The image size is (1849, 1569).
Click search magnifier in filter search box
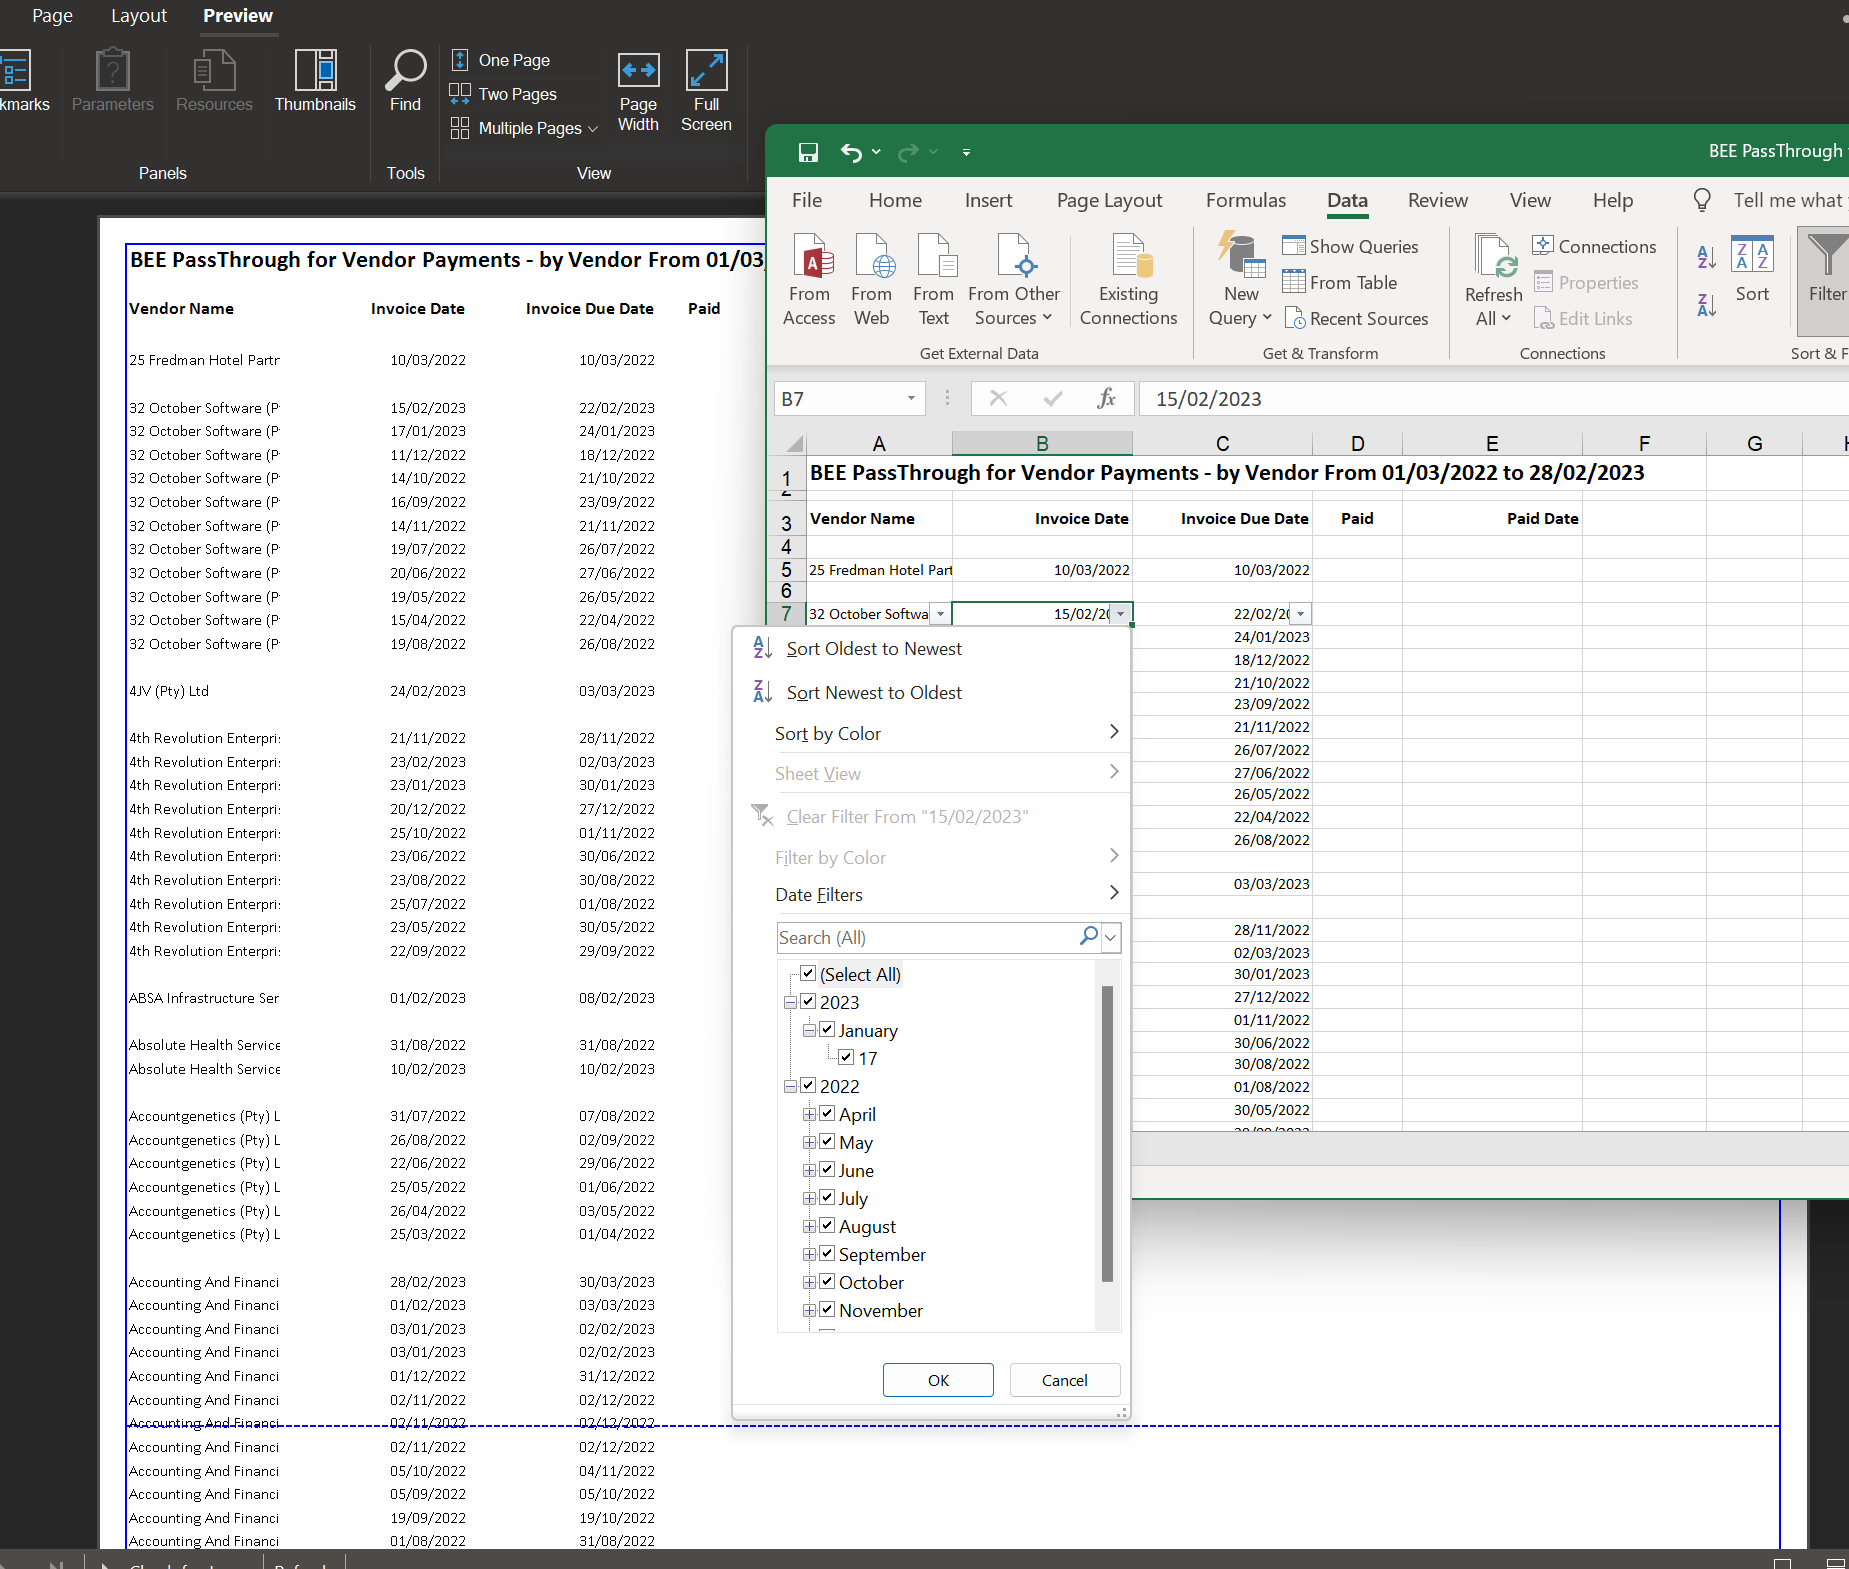click(x=1089, y=936)
